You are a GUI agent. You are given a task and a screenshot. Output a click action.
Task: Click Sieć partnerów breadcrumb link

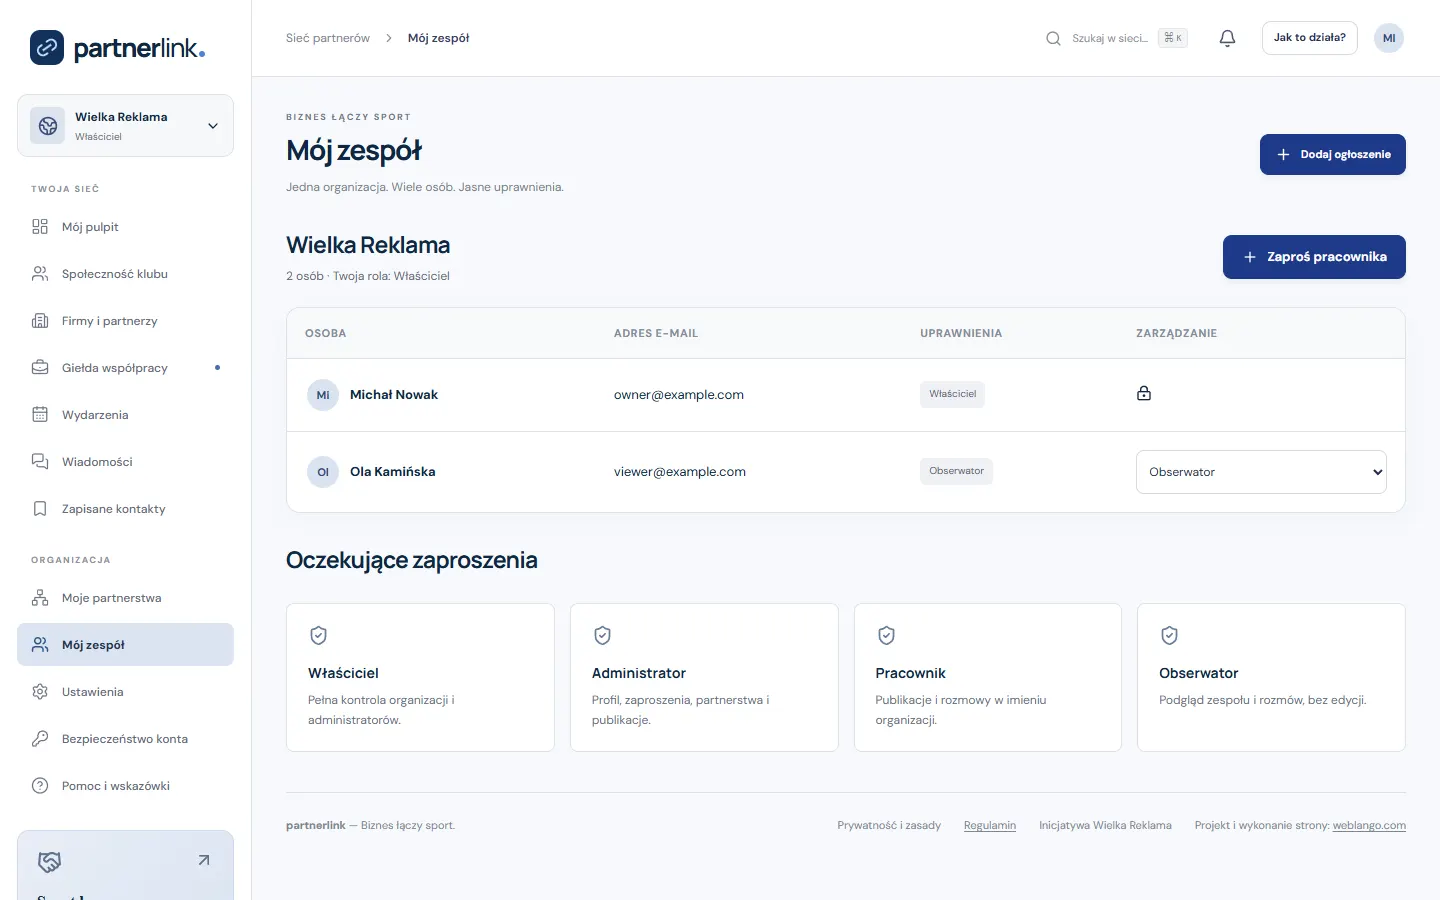(x=328, y=38)
